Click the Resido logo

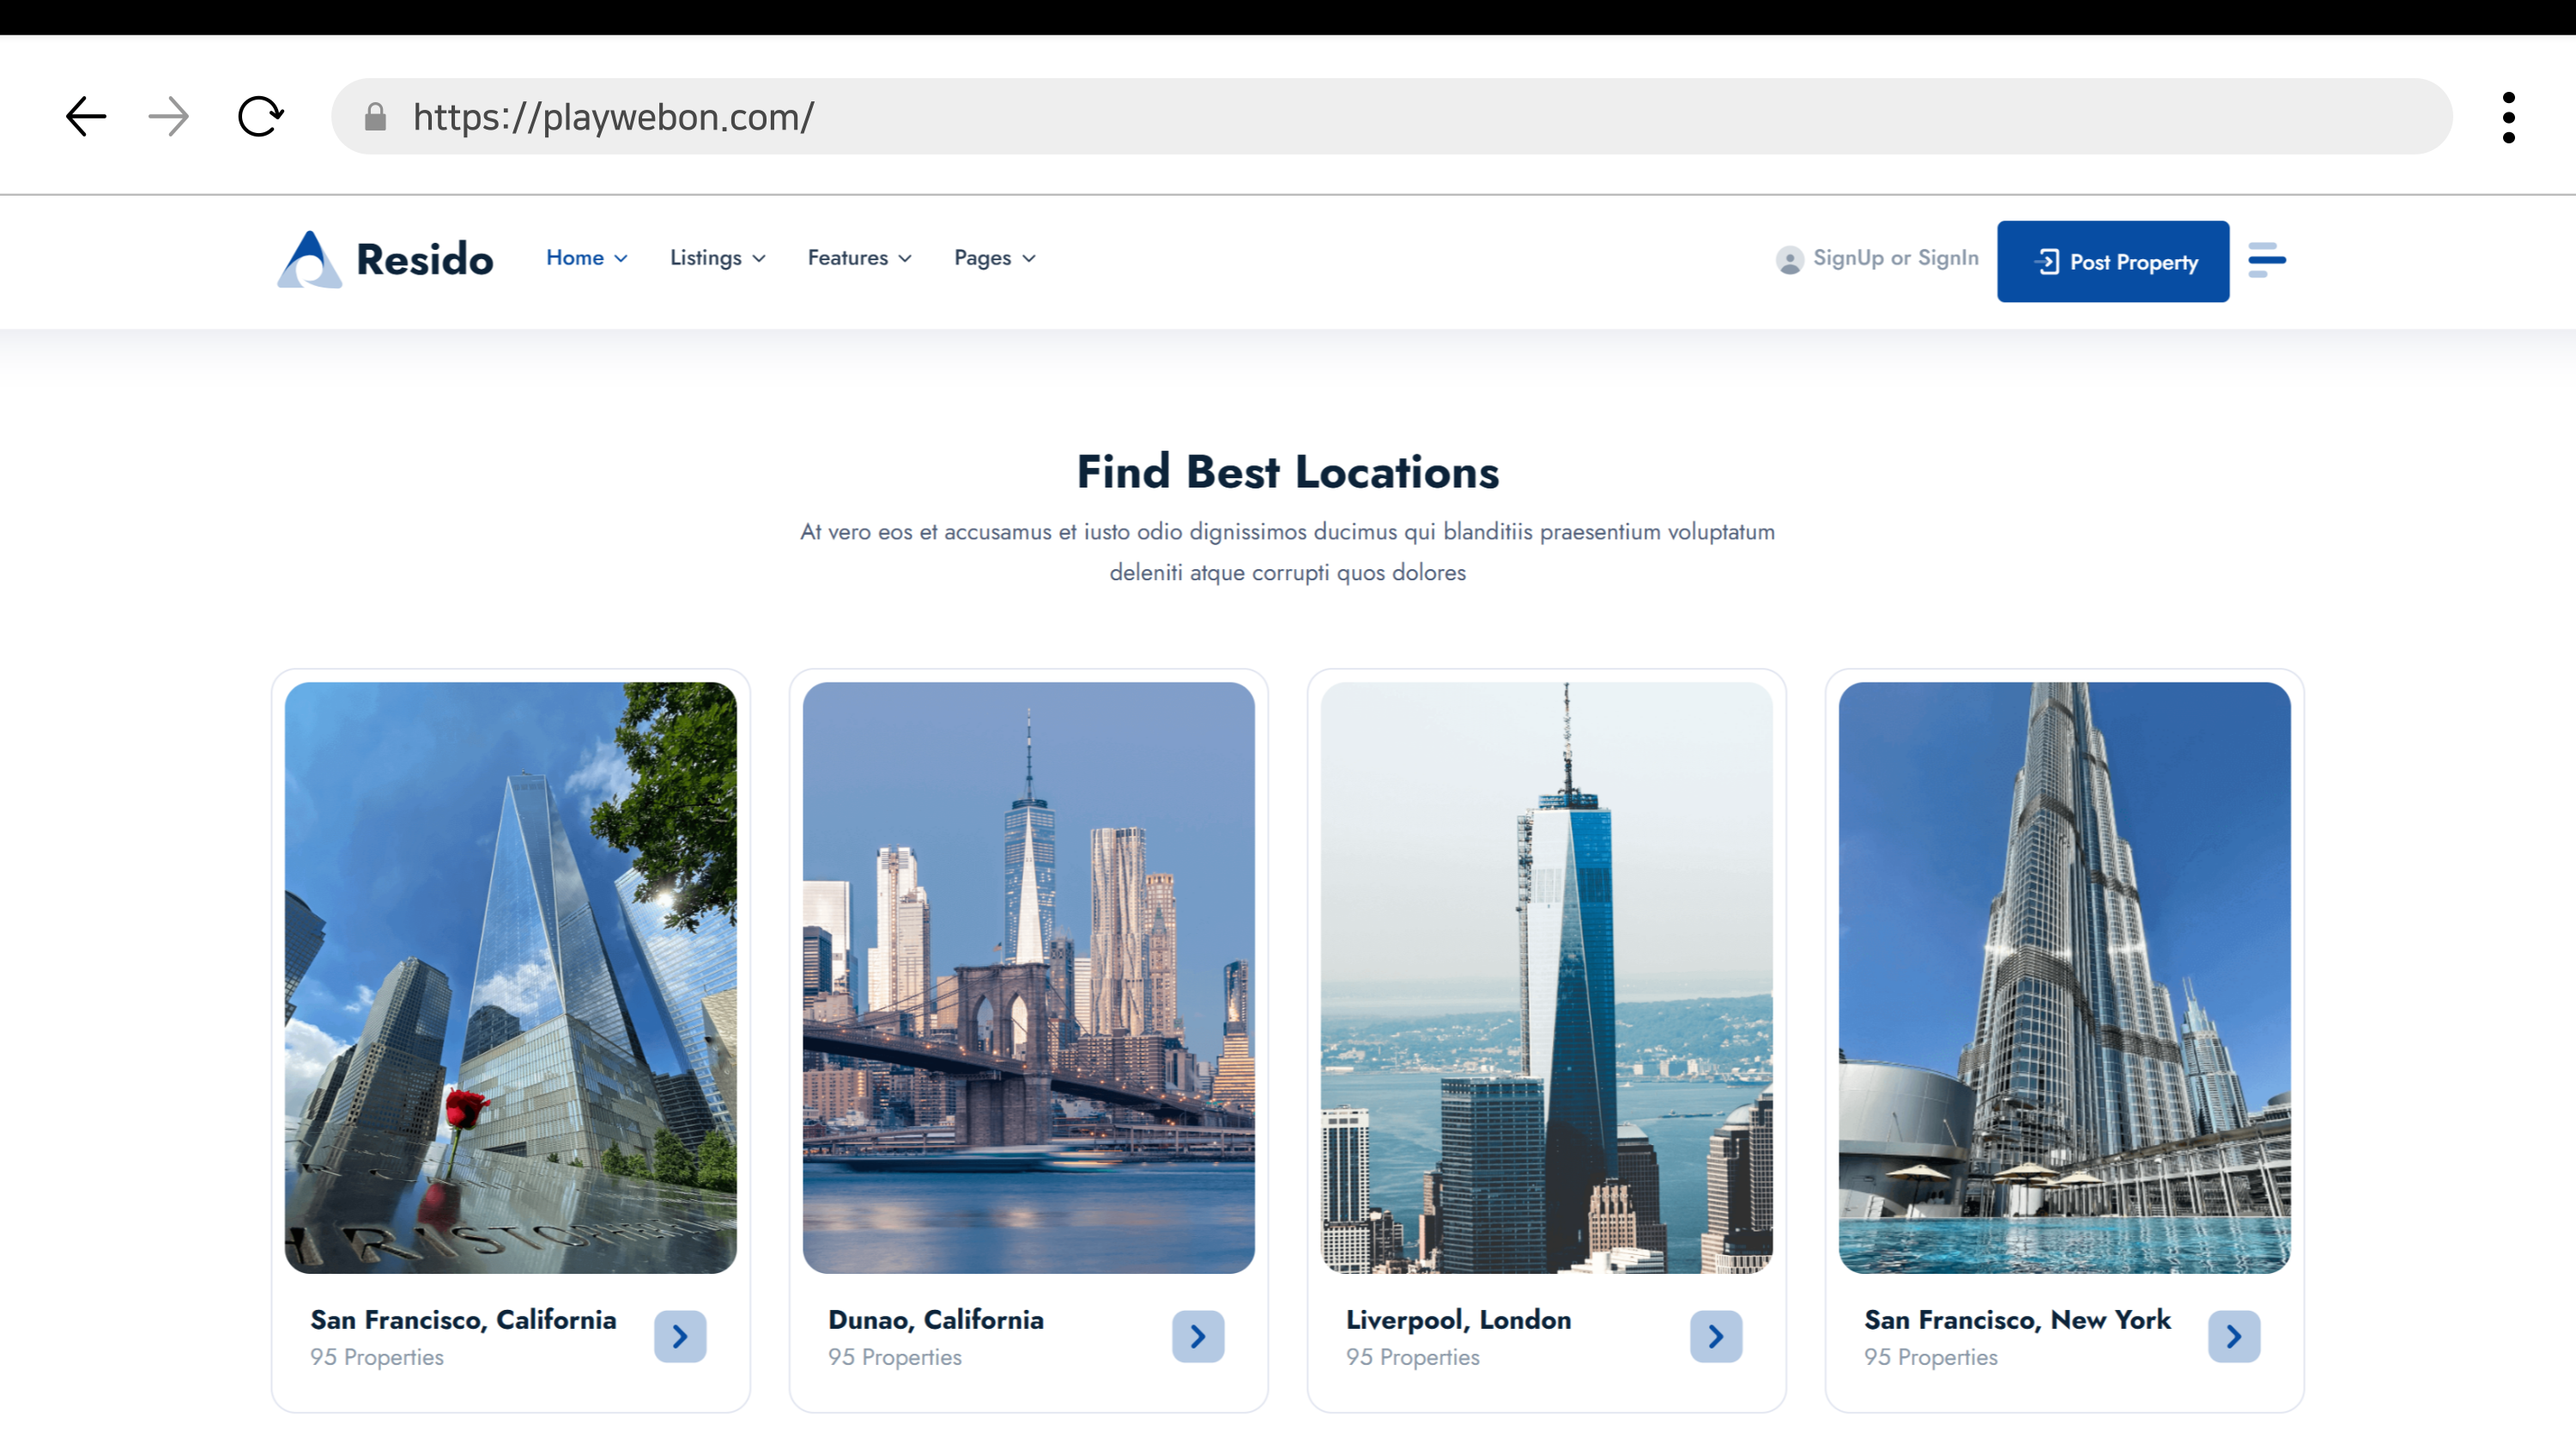[386, 259]
